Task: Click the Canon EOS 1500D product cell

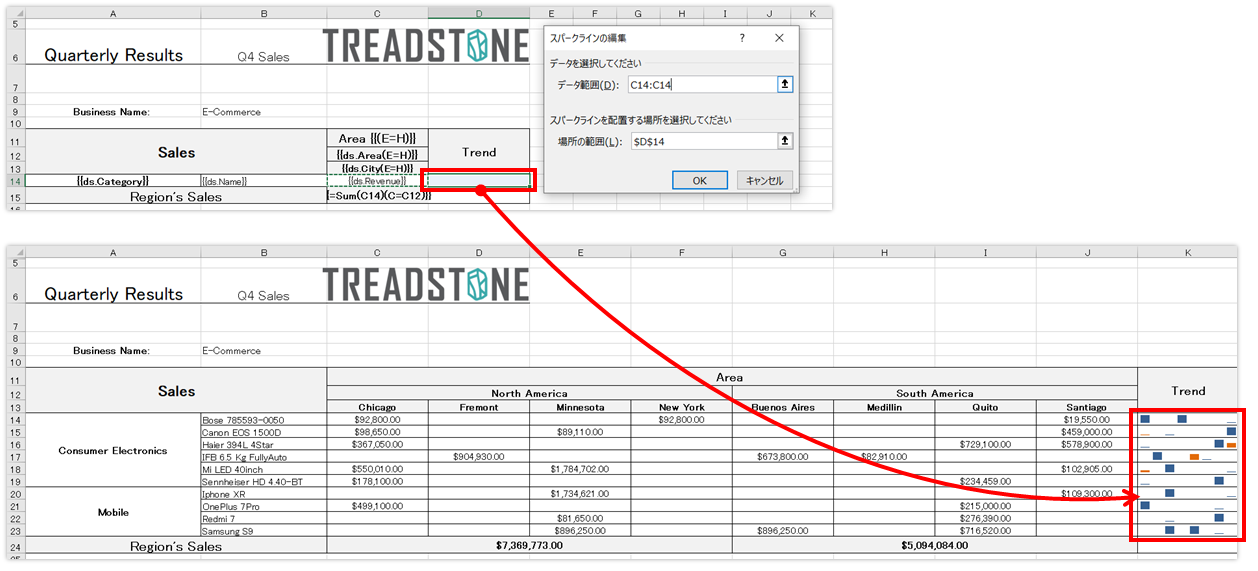Action: click(x=264, y=432)
